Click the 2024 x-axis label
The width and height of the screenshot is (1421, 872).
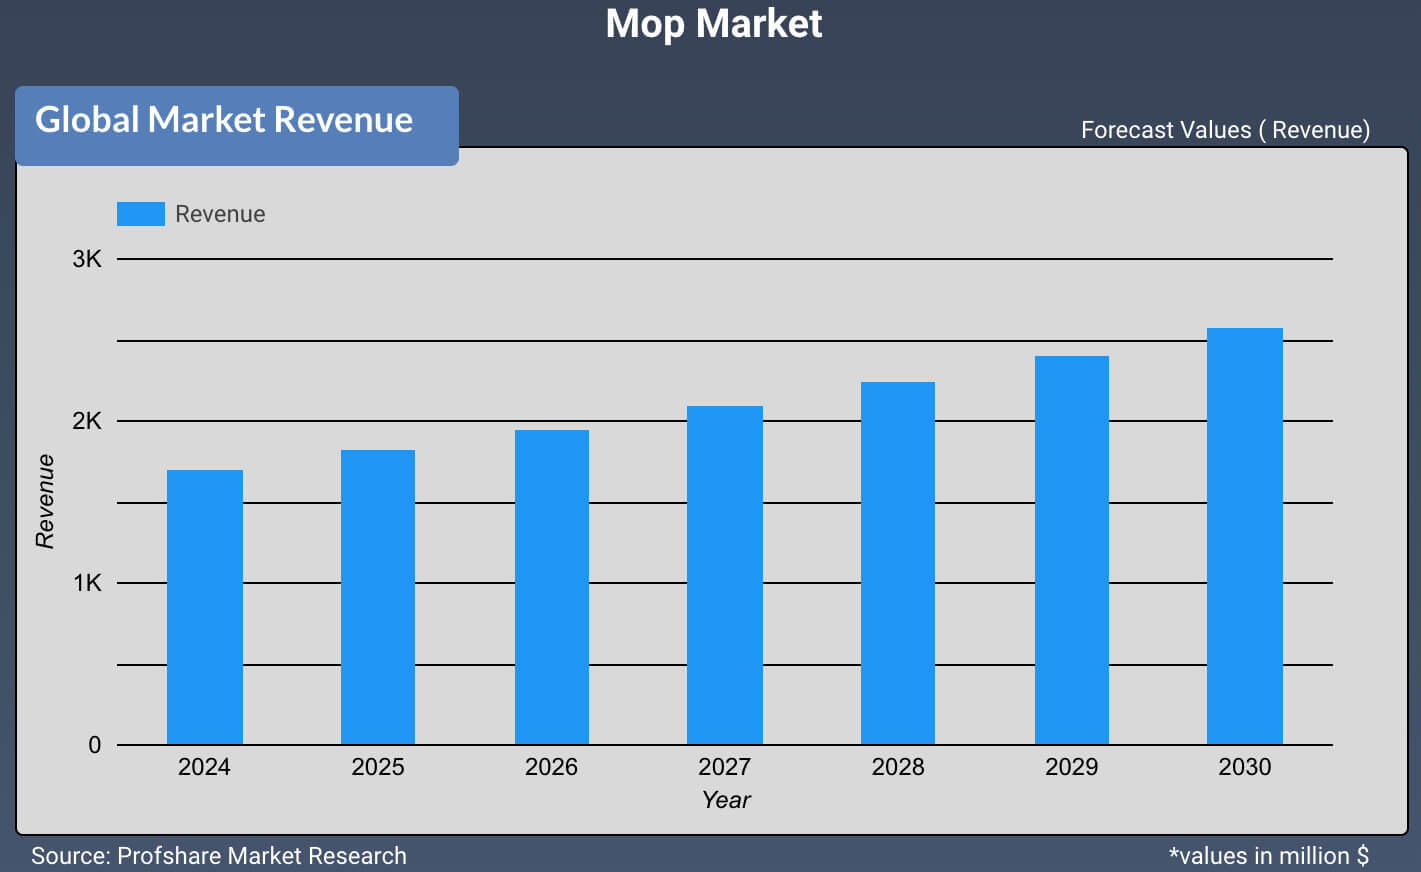point(204,767)
